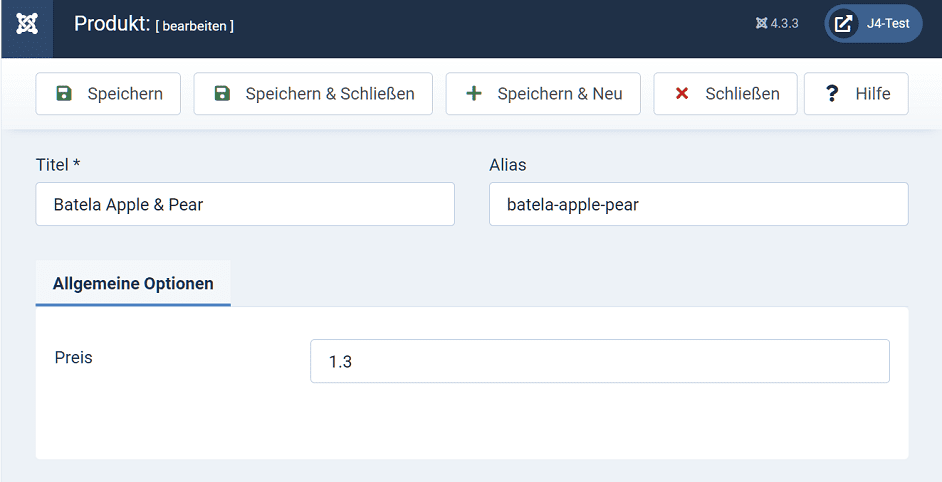The image size is (942, 482).
Task: Open Hilfe via its text label
Action: 872,94
